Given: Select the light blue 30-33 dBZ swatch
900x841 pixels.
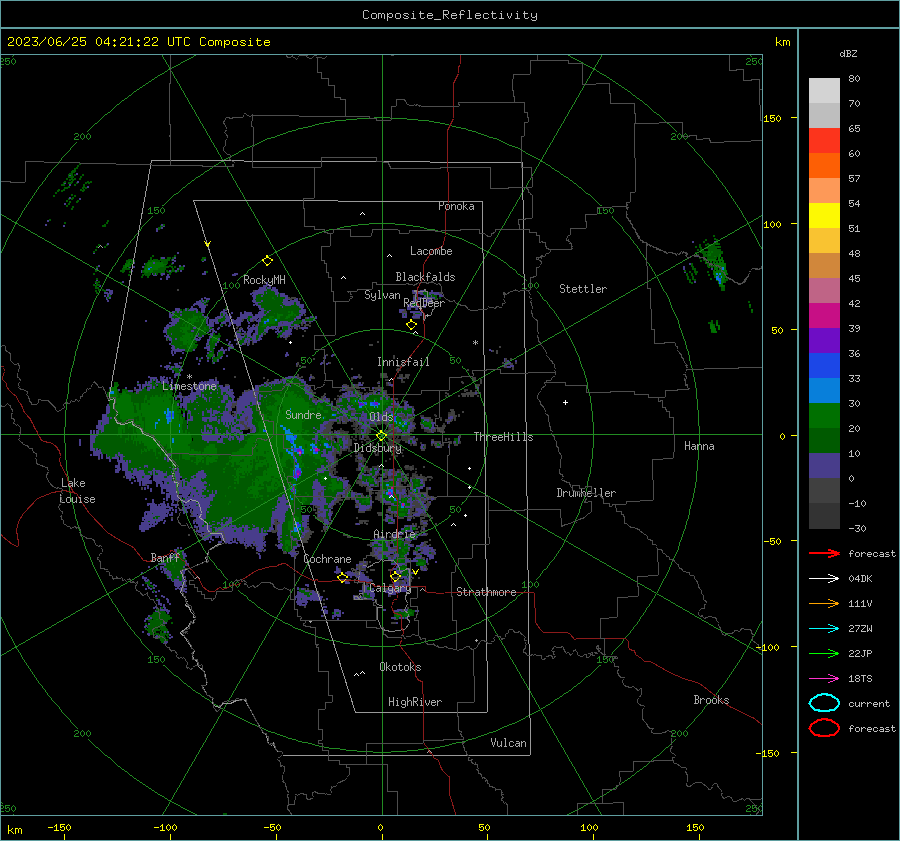Looking at the screenshot, I should (824, 390).
